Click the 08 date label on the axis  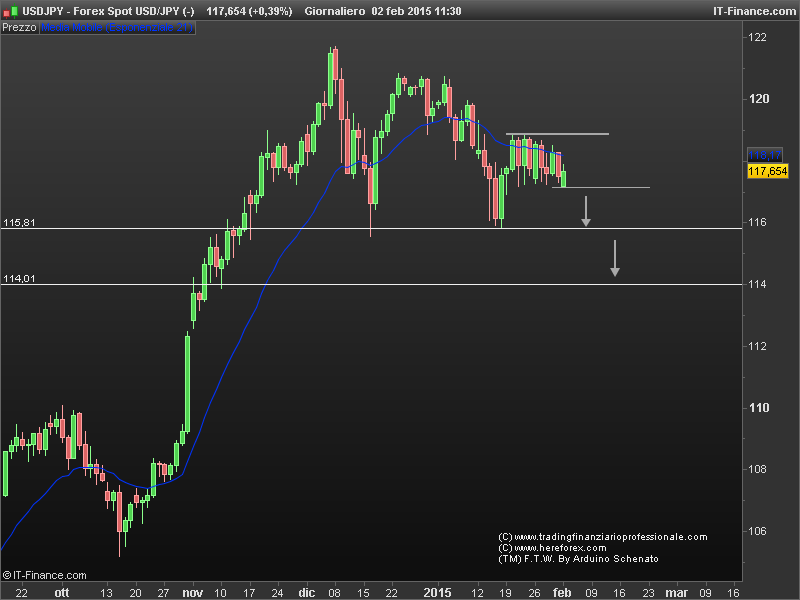(334, 593)
